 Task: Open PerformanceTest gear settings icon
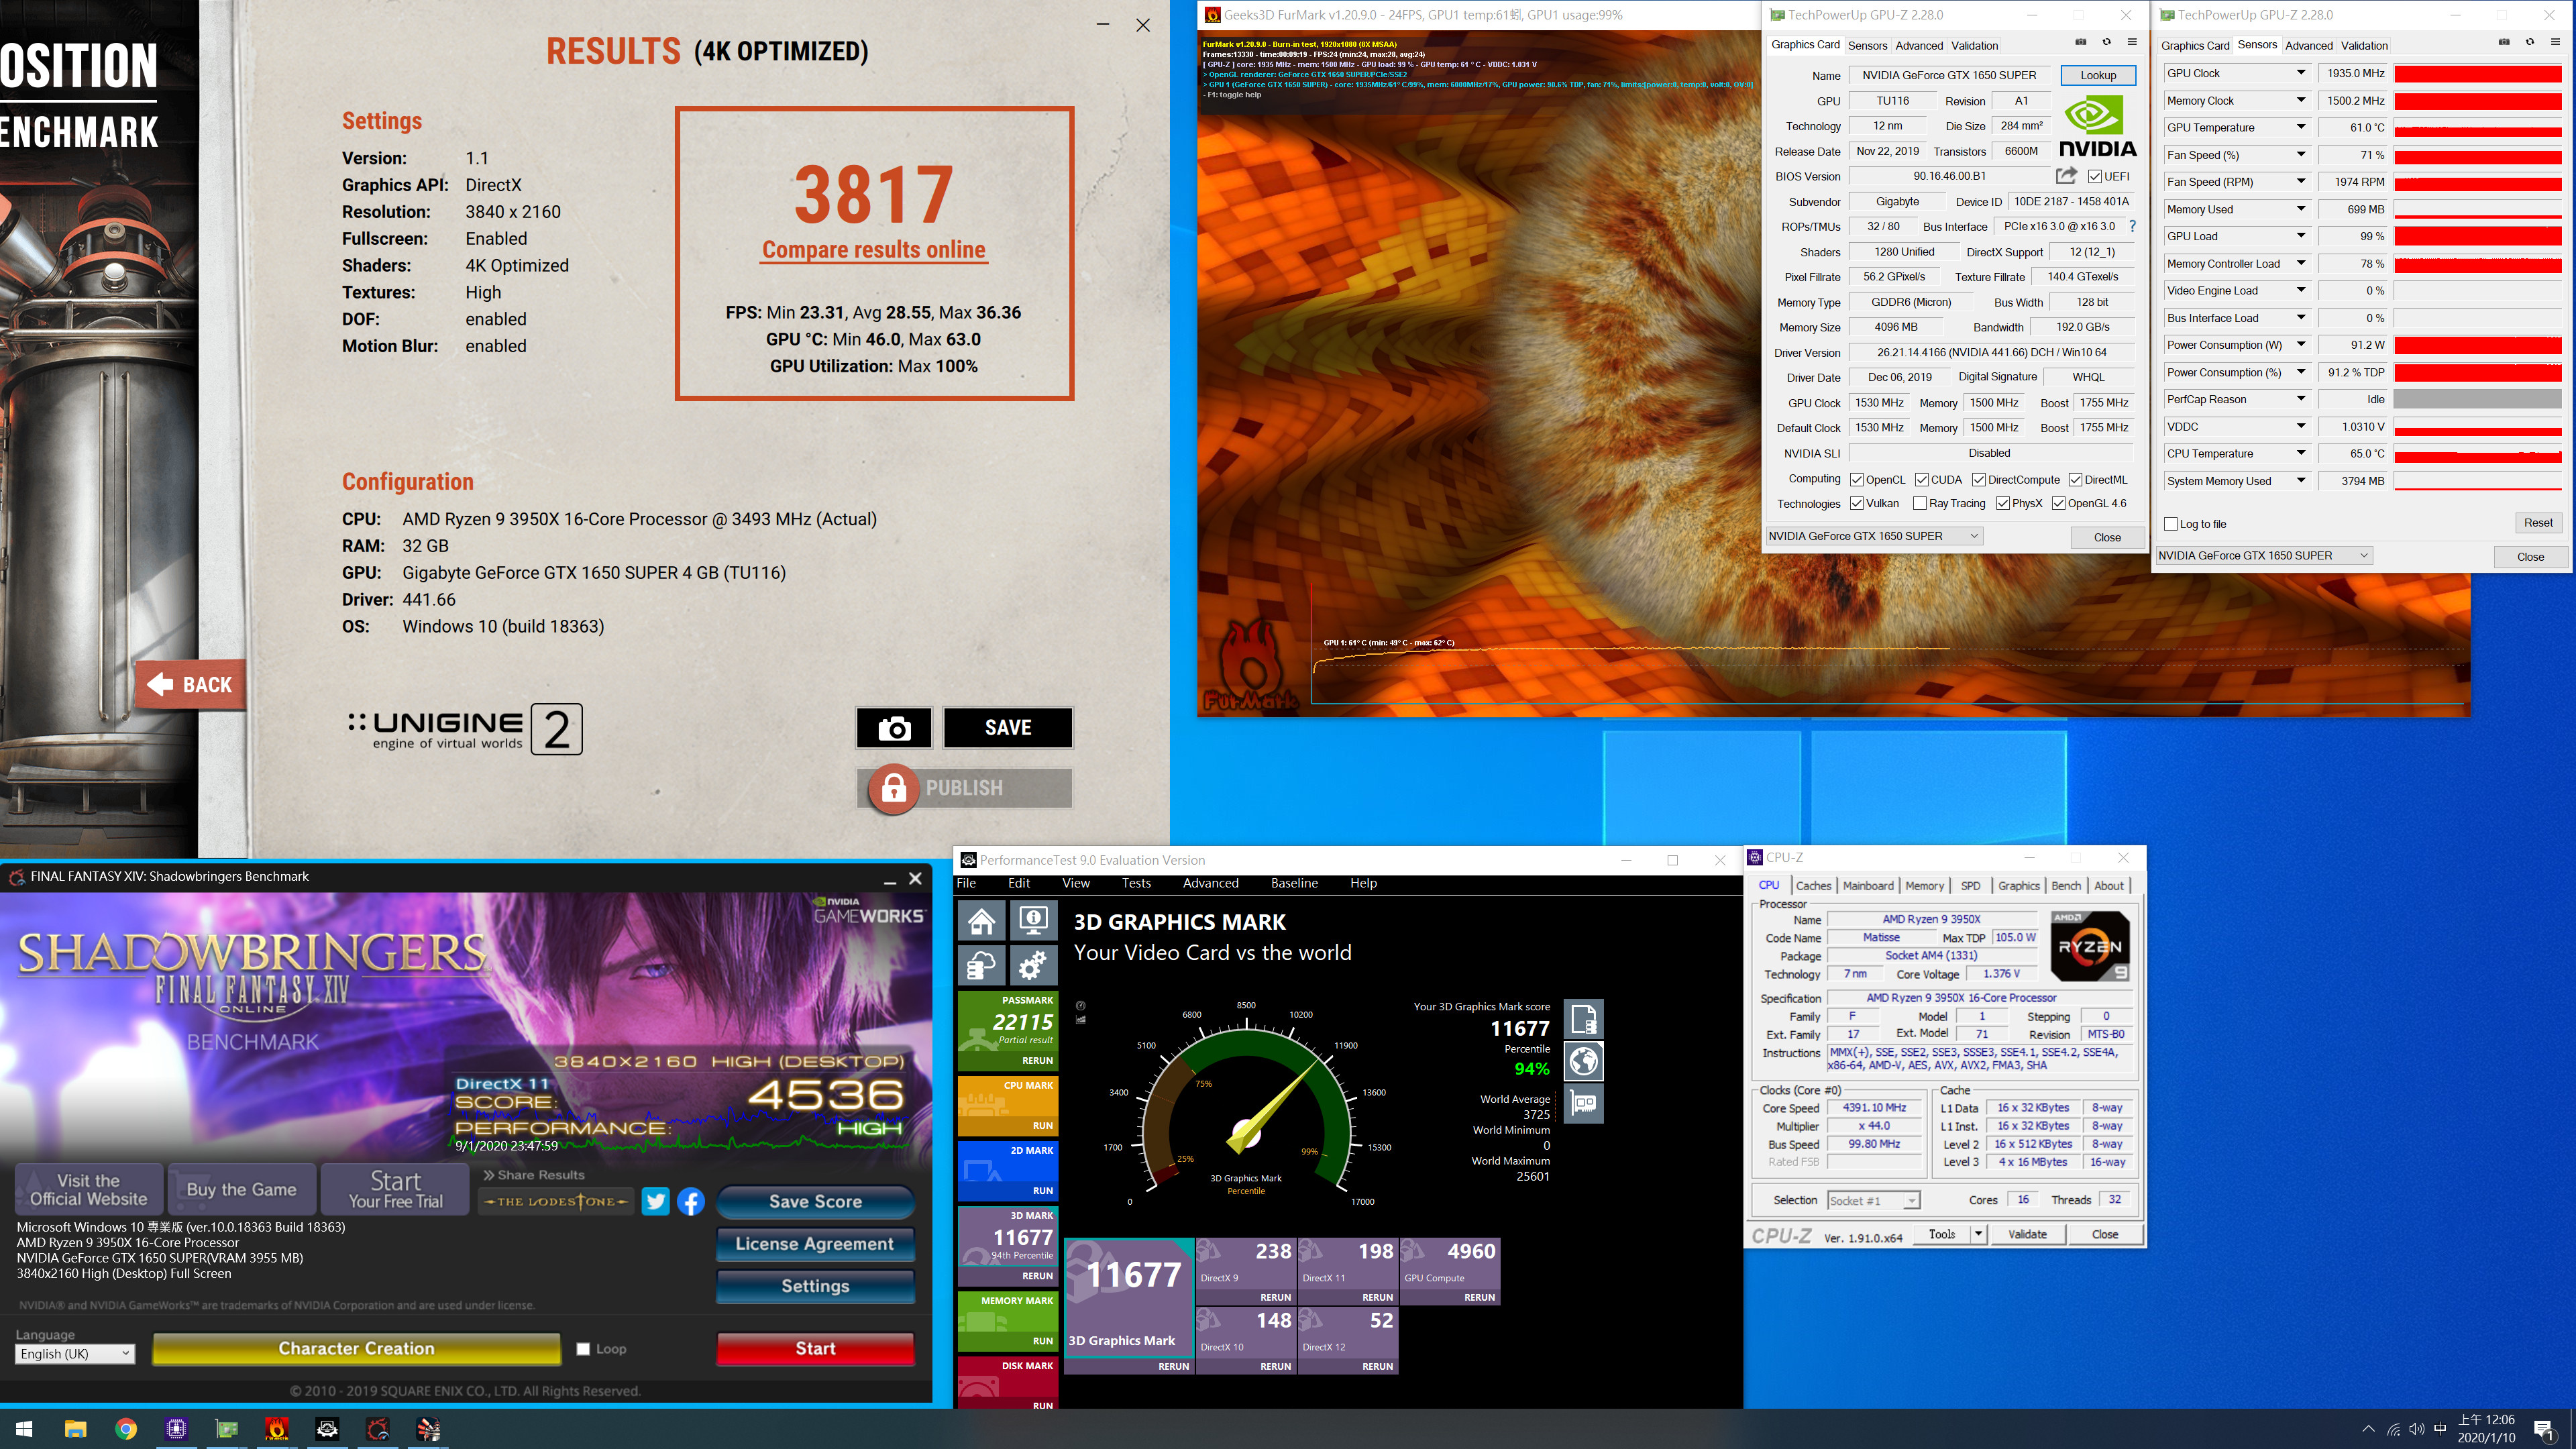tap(1033, 966)
